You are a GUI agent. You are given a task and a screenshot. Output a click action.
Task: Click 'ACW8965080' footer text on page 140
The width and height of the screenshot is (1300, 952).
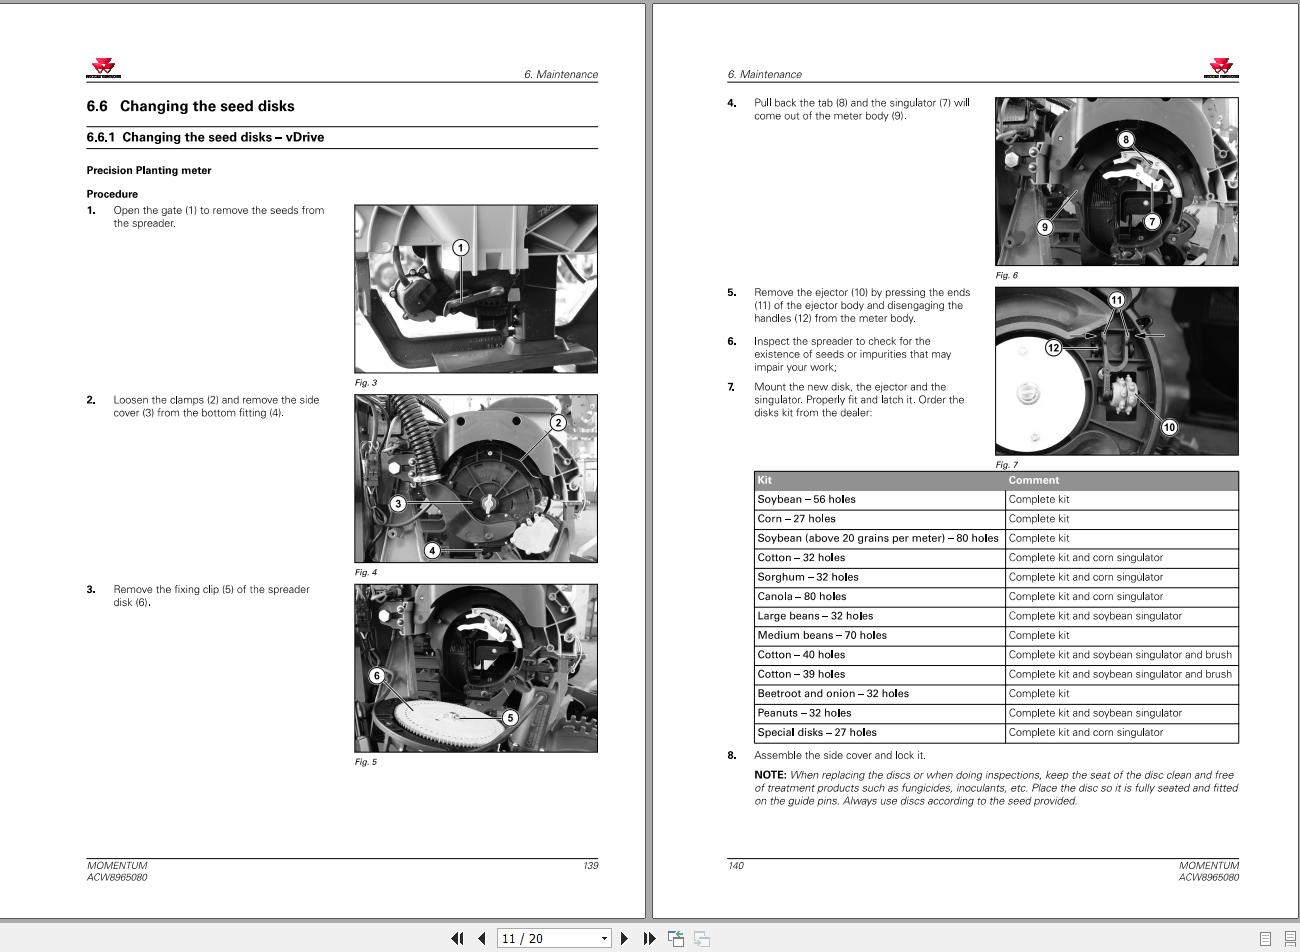pos(1209,877)
